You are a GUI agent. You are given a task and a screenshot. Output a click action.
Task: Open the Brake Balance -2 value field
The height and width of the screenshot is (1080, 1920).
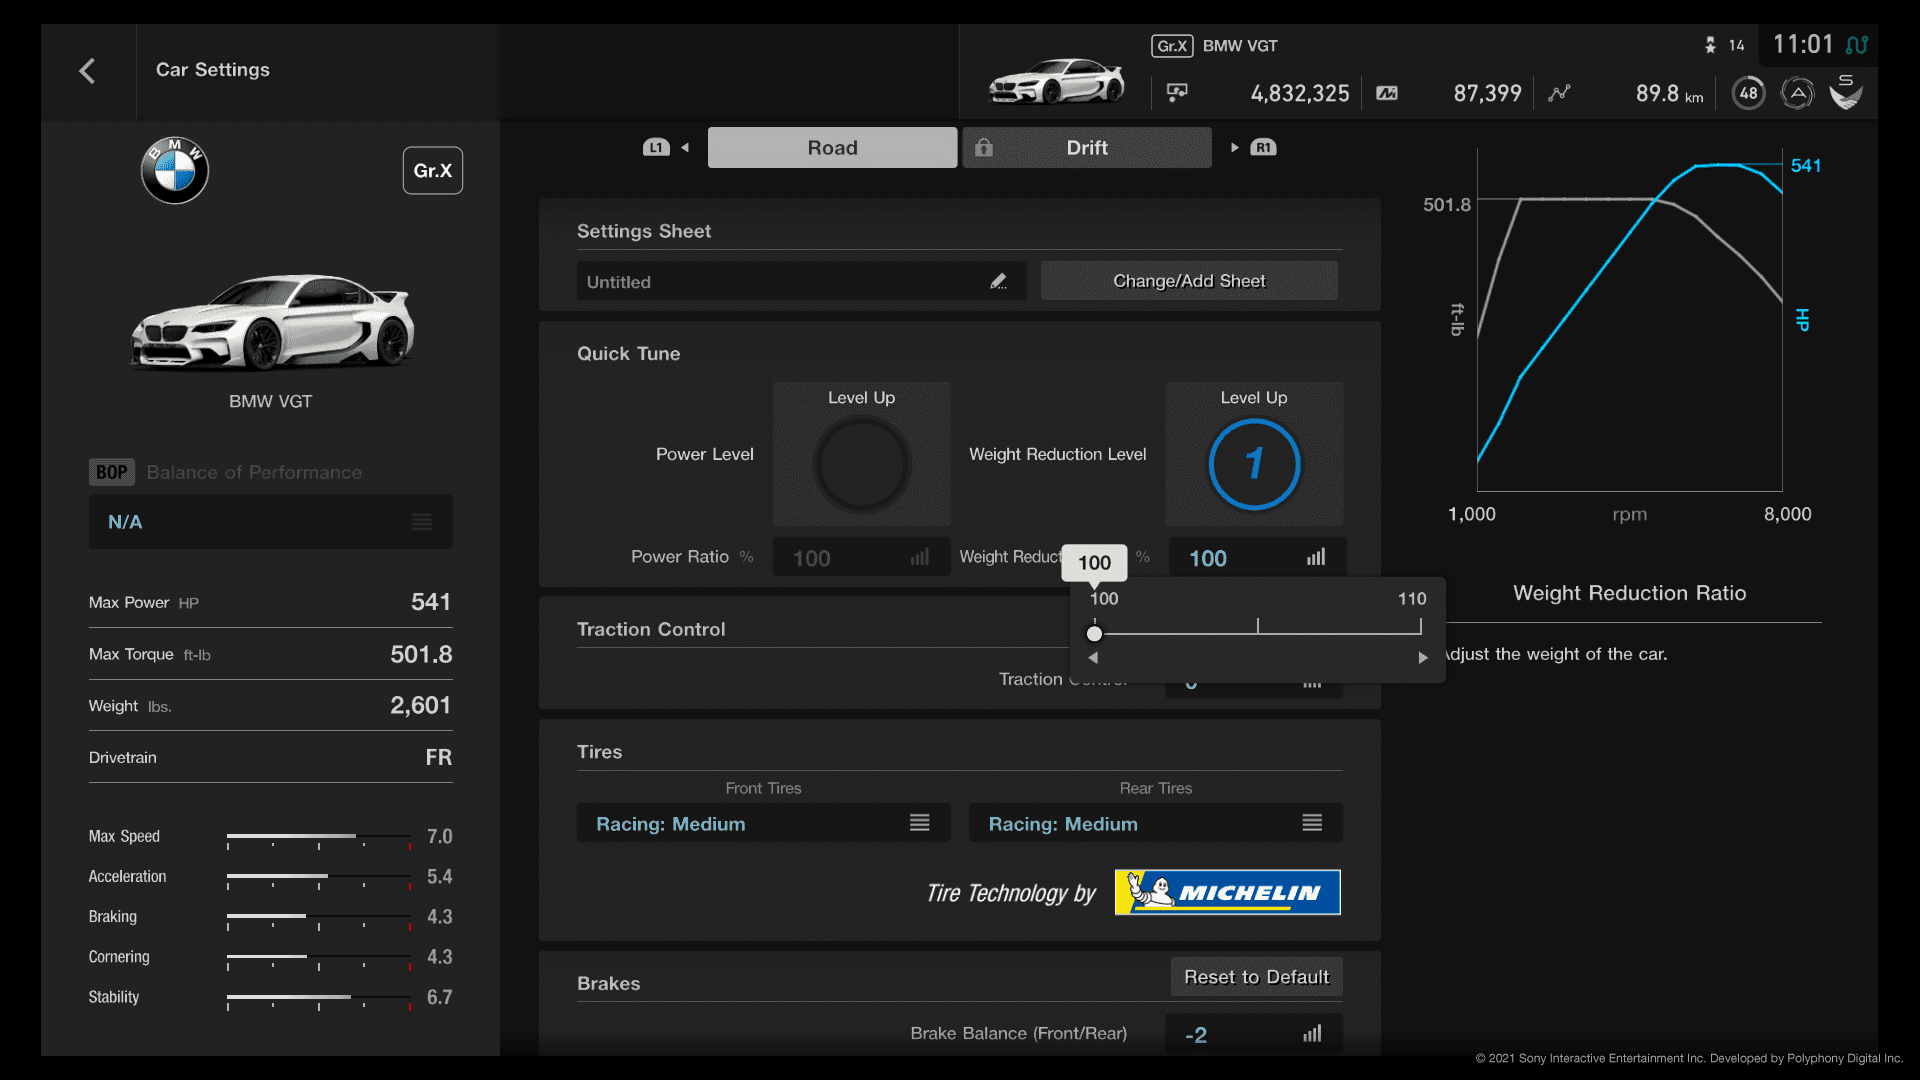point(1253,1034)
